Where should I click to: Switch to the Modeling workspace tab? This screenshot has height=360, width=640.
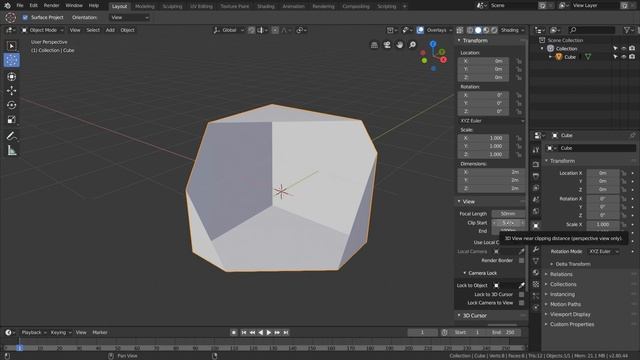pos(144,6)
